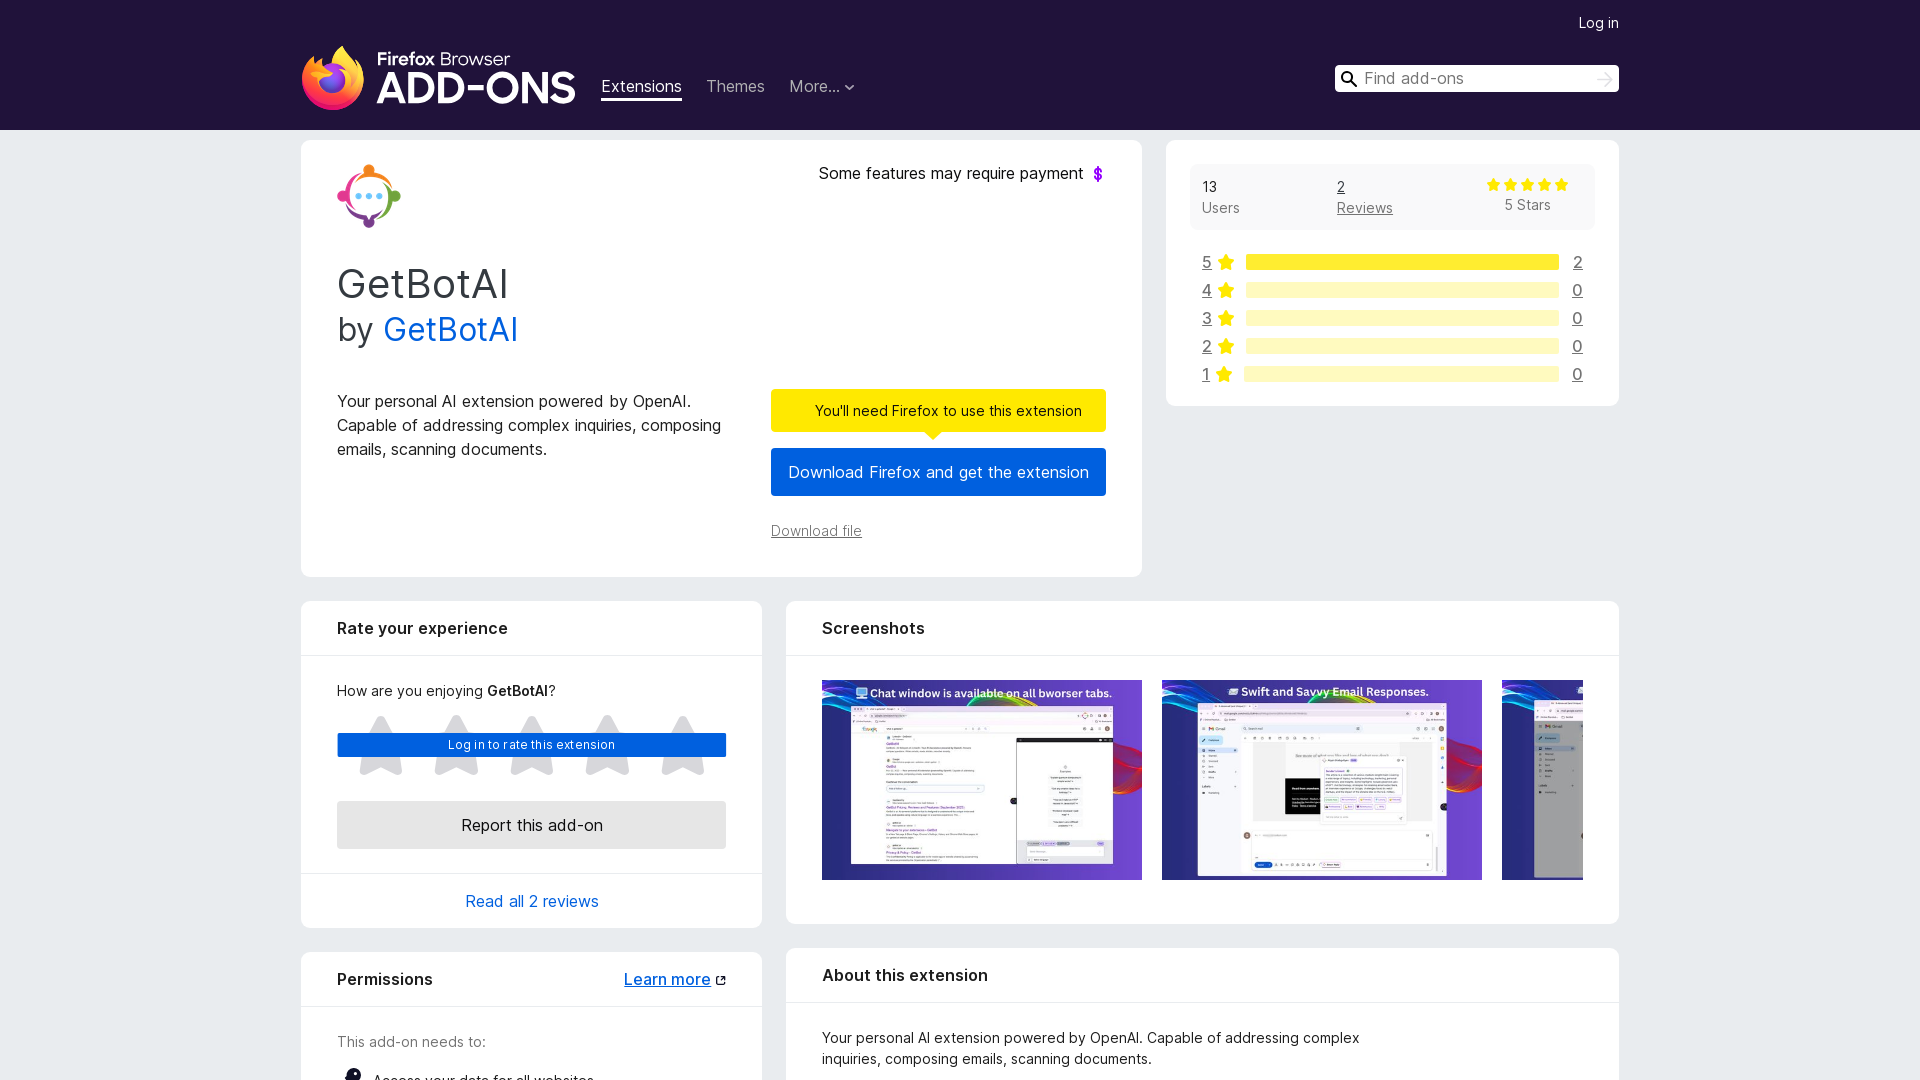
Task: Click the external link icon beside Learn more
Action: (720, 980)
